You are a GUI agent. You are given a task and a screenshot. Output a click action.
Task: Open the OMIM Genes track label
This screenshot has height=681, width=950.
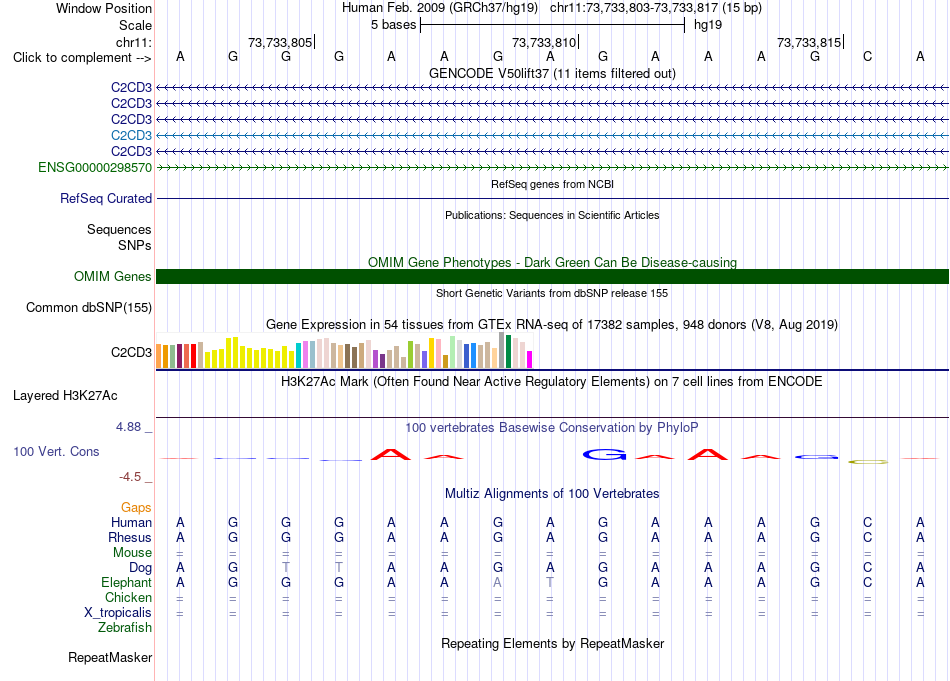(113, 276)
